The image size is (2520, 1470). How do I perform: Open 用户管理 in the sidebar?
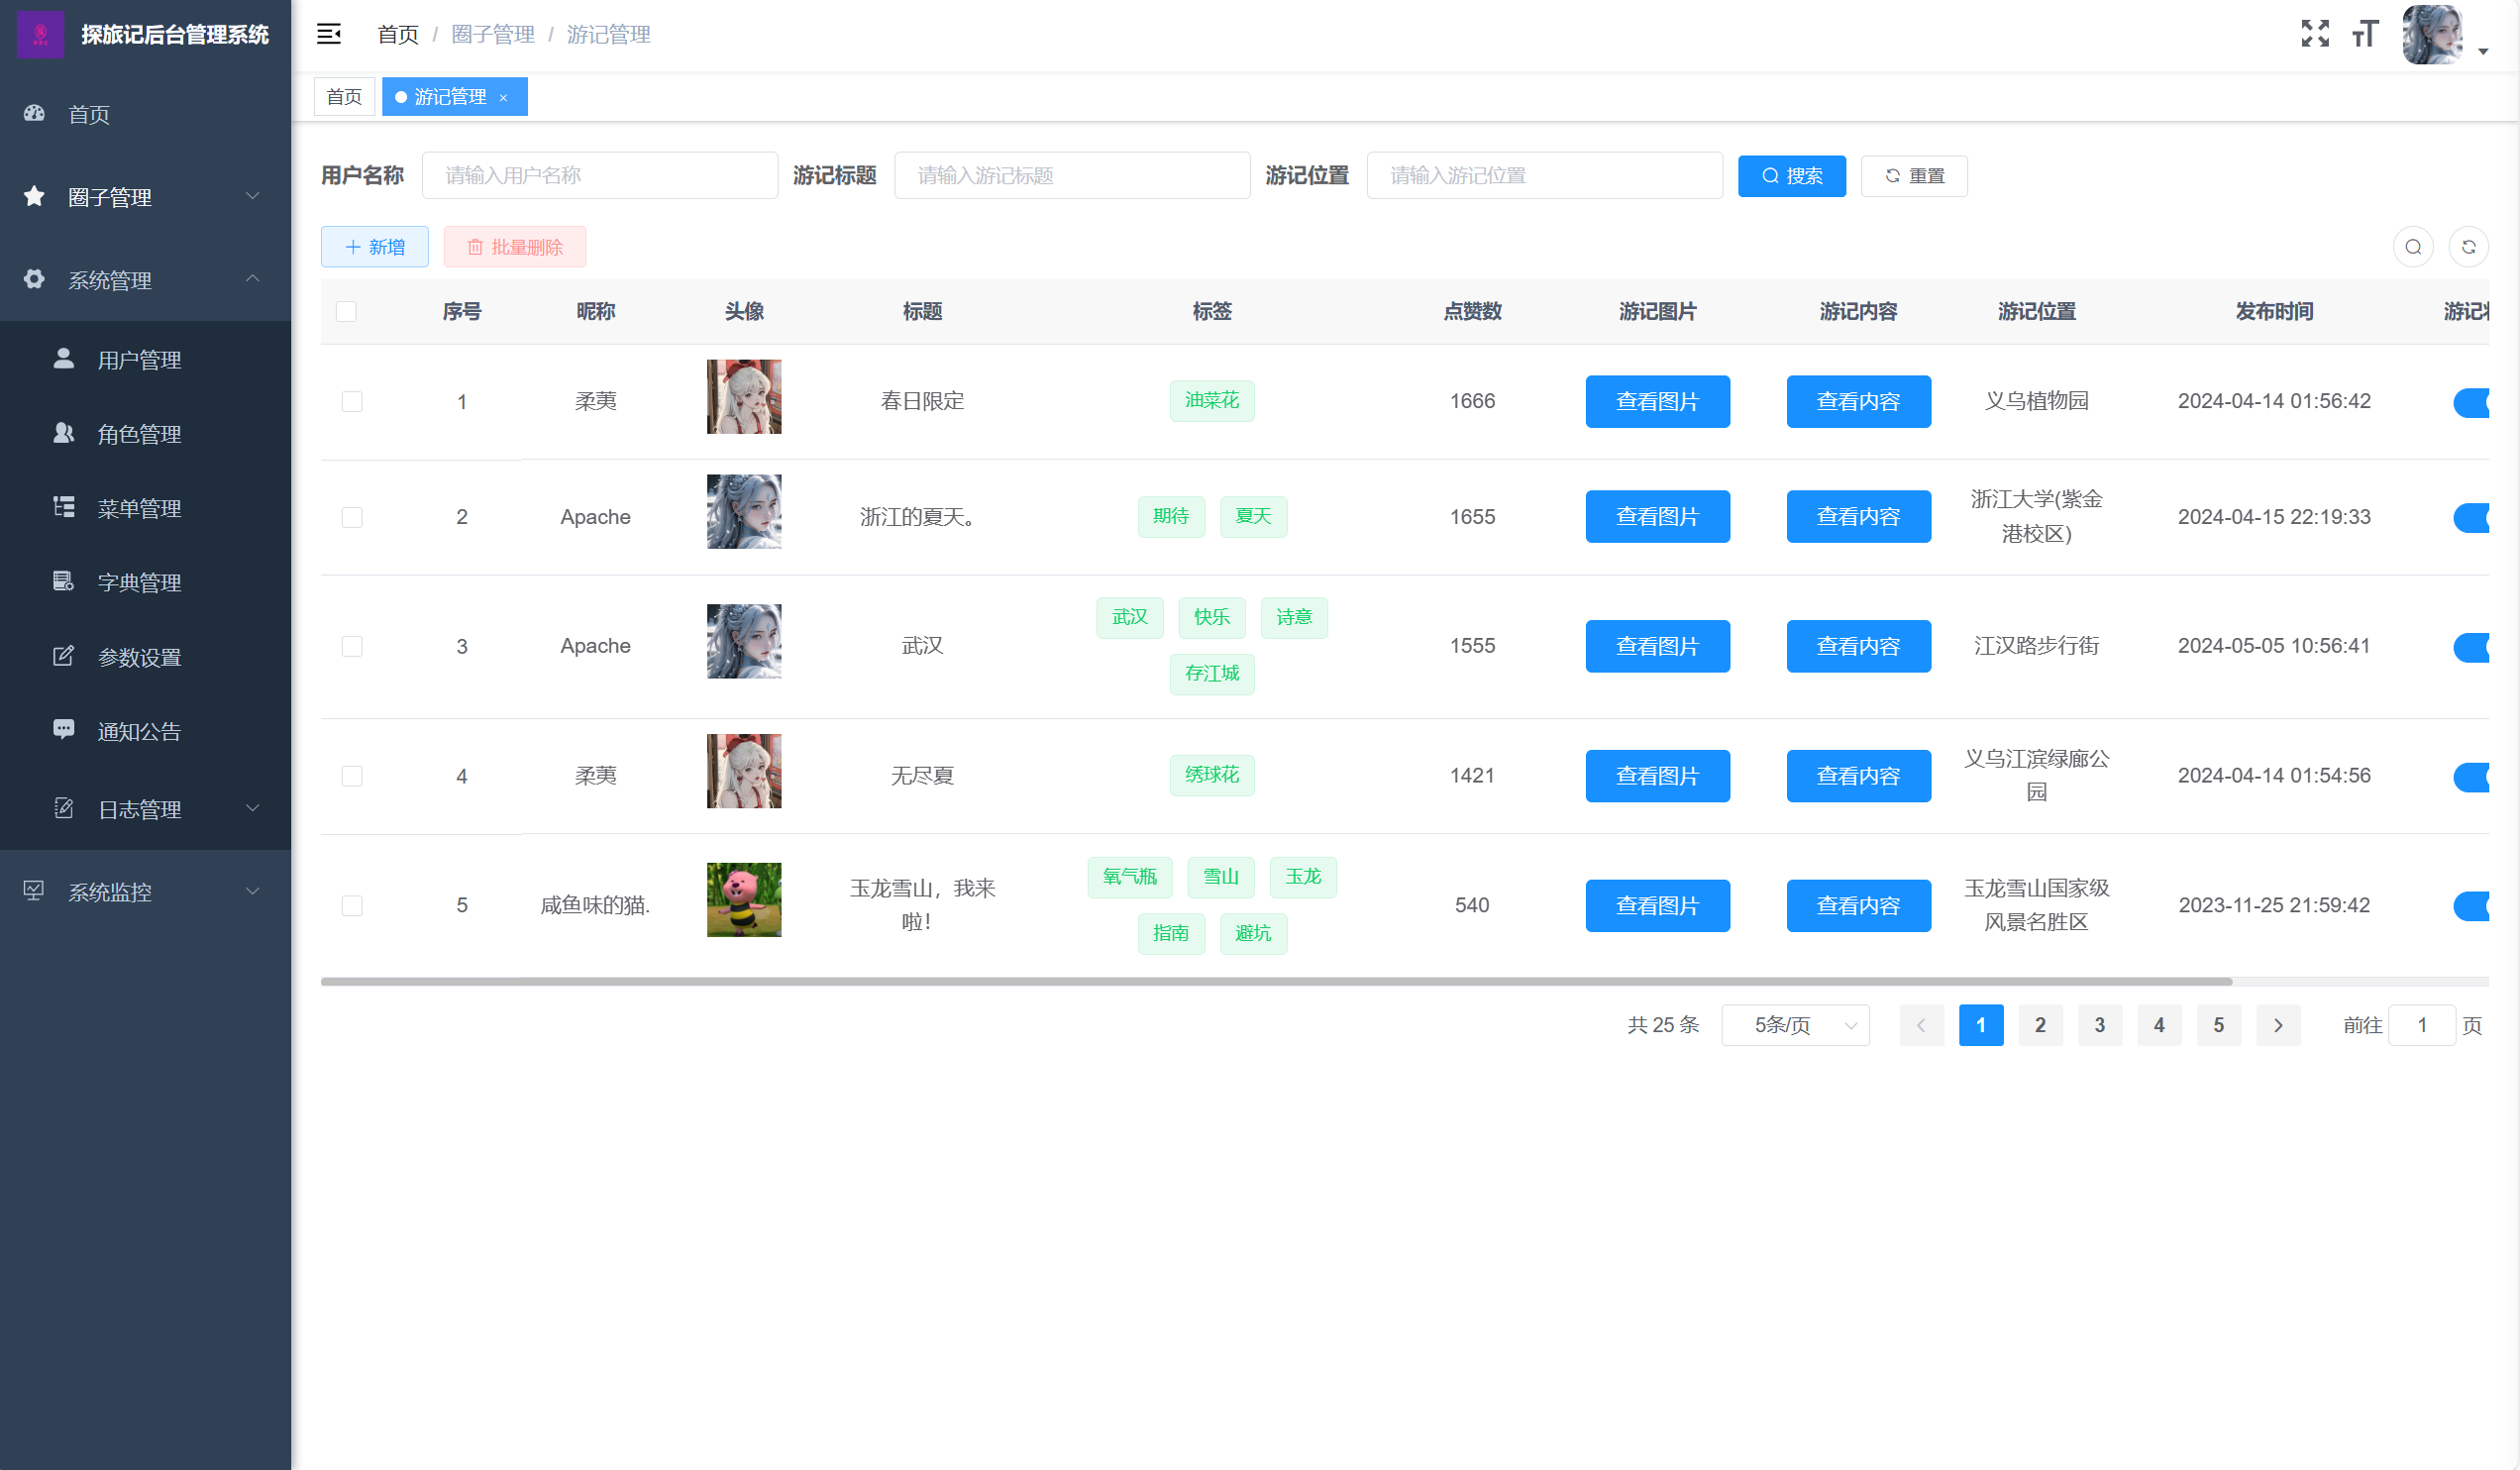[x=139, y=360]
